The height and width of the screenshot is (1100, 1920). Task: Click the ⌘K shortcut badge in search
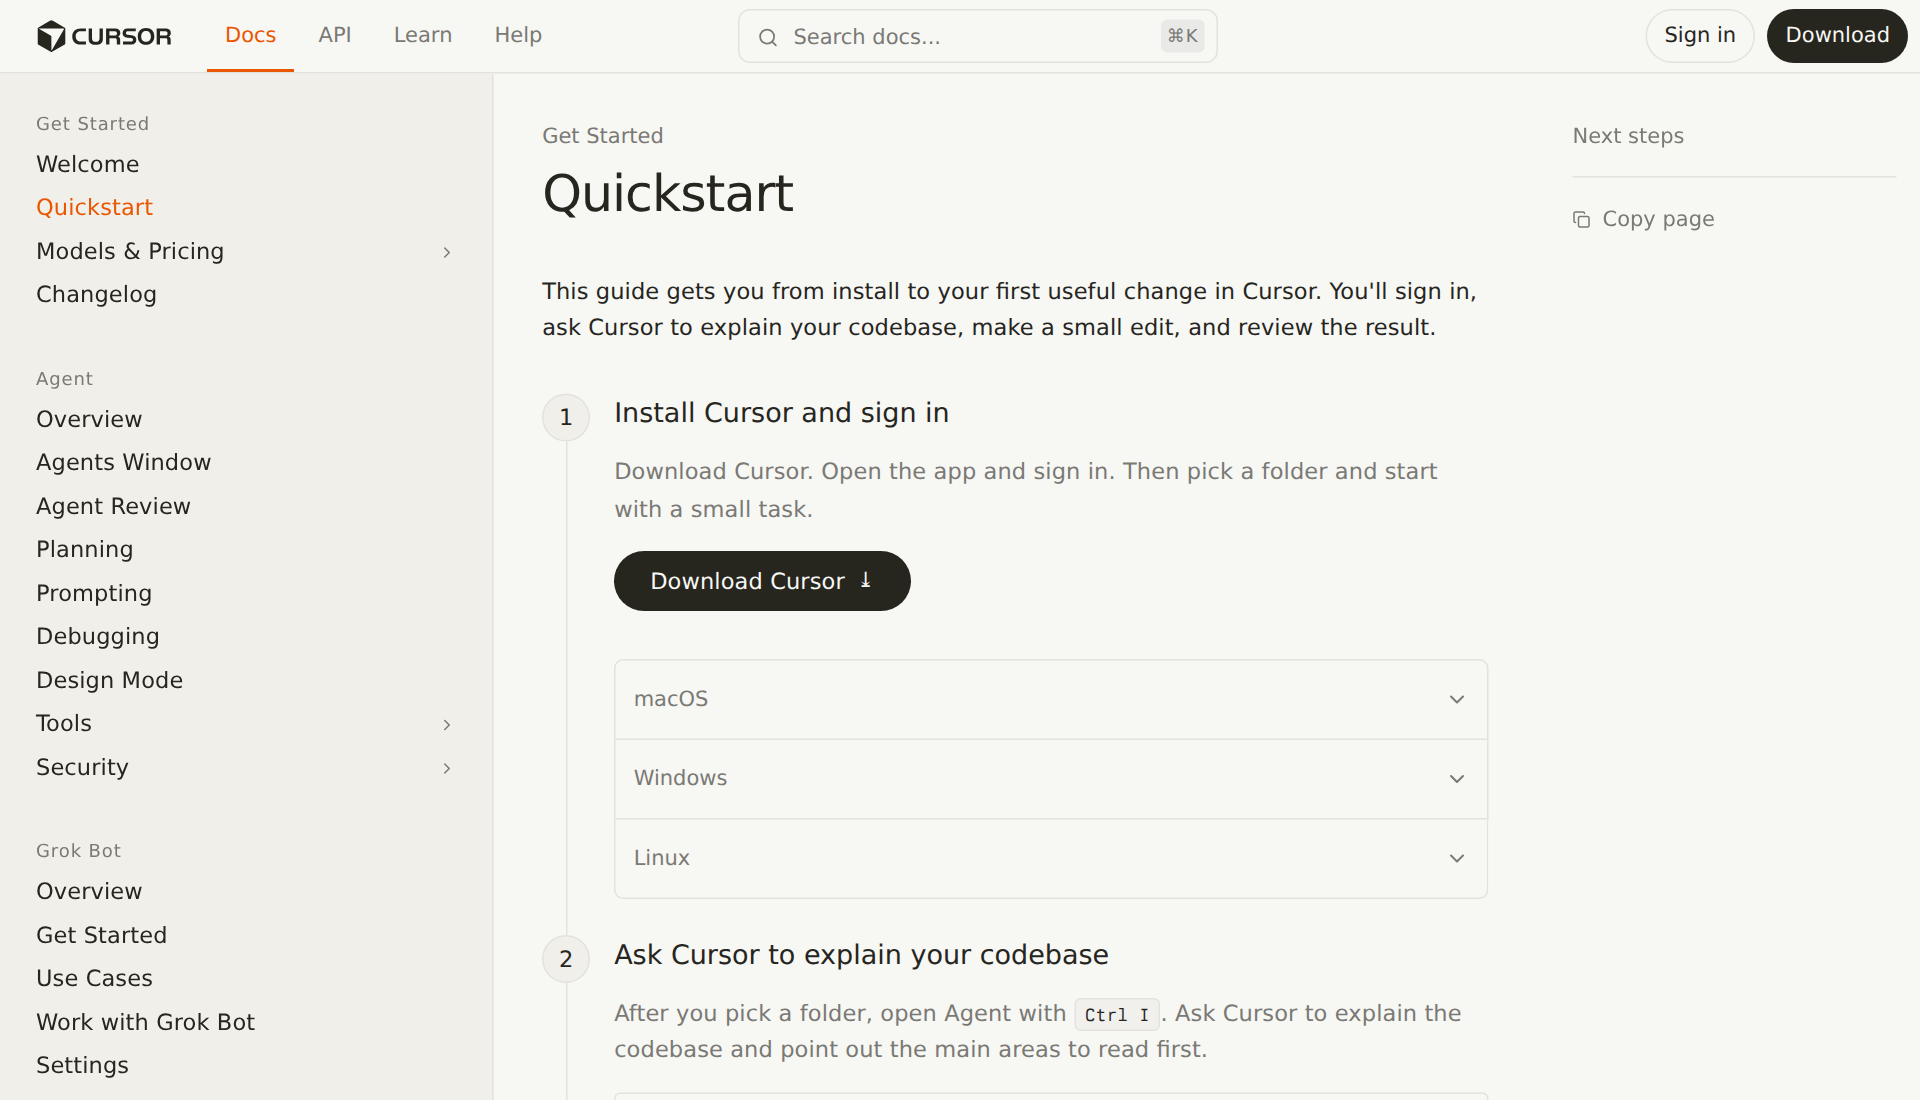click(x=1182, y=36)
